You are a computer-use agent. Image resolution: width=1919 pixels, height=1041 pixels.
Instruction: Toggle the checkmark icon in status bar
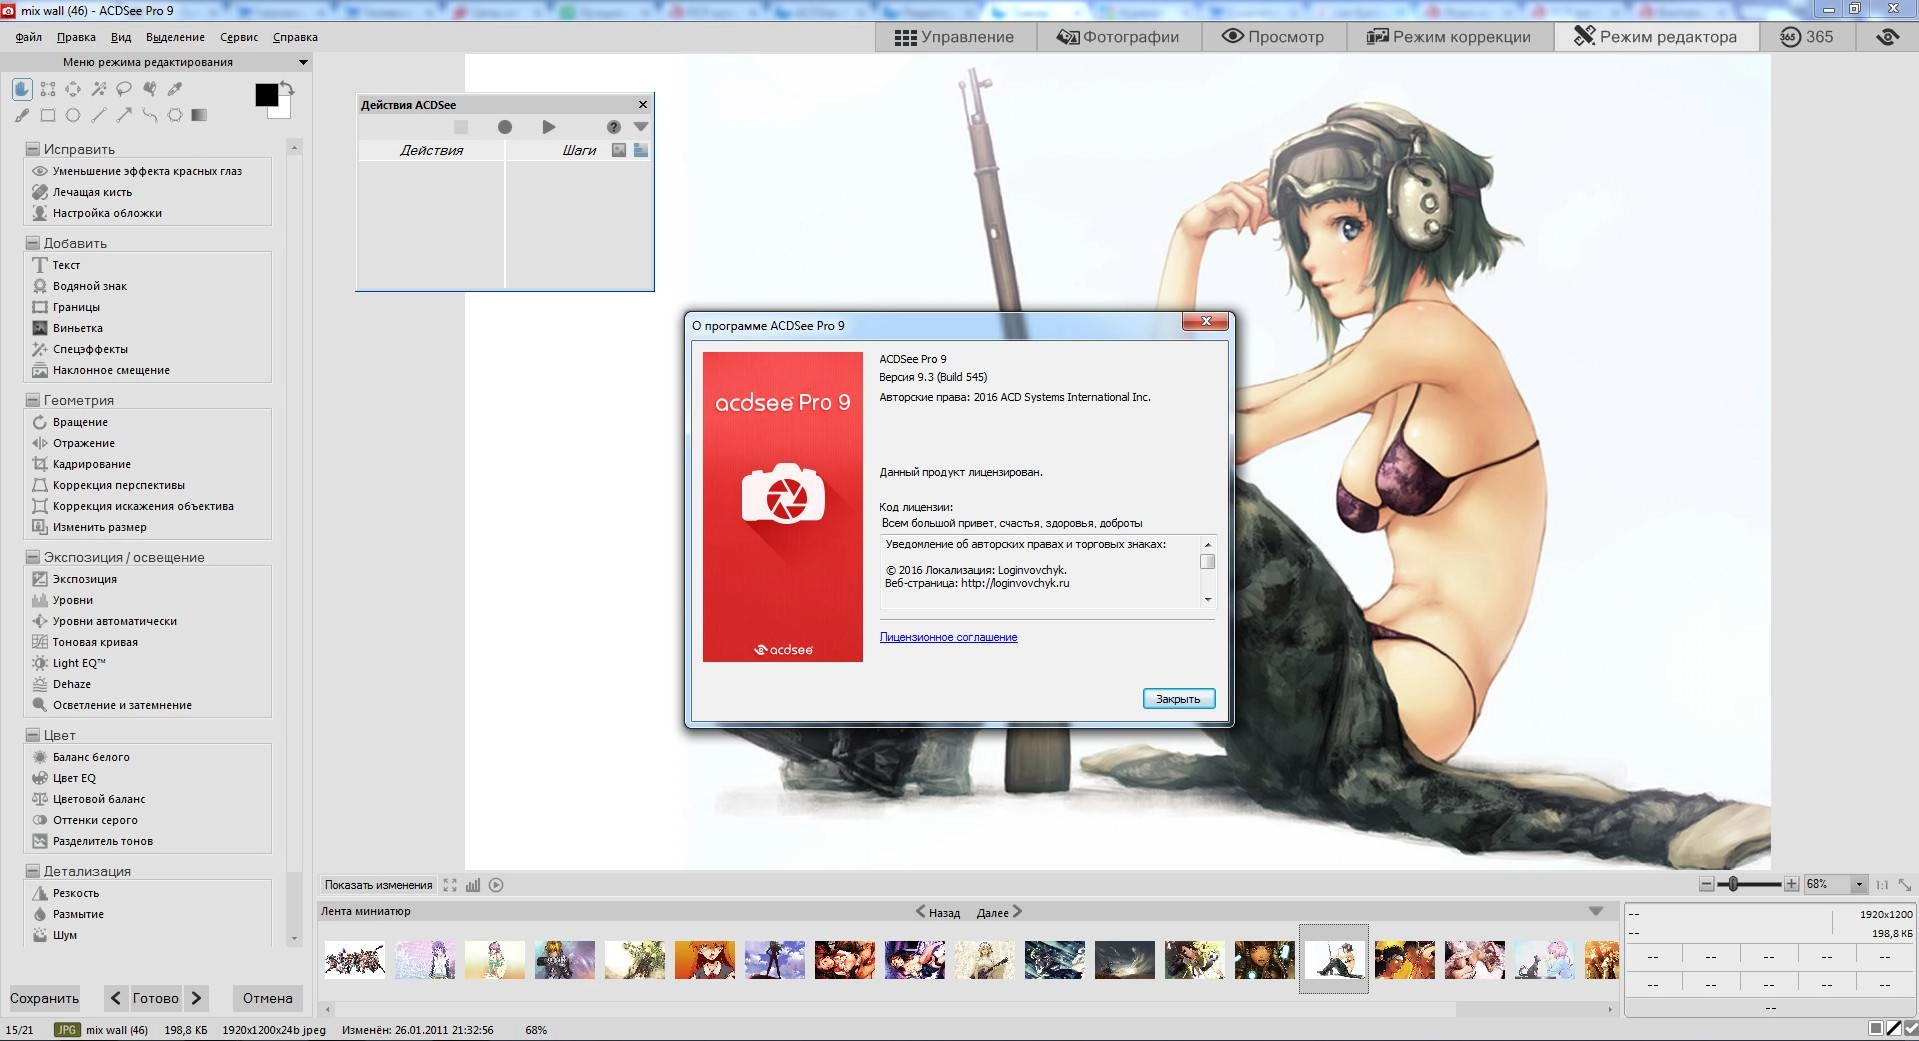pyautogui.click(x=1910, y=1029)
